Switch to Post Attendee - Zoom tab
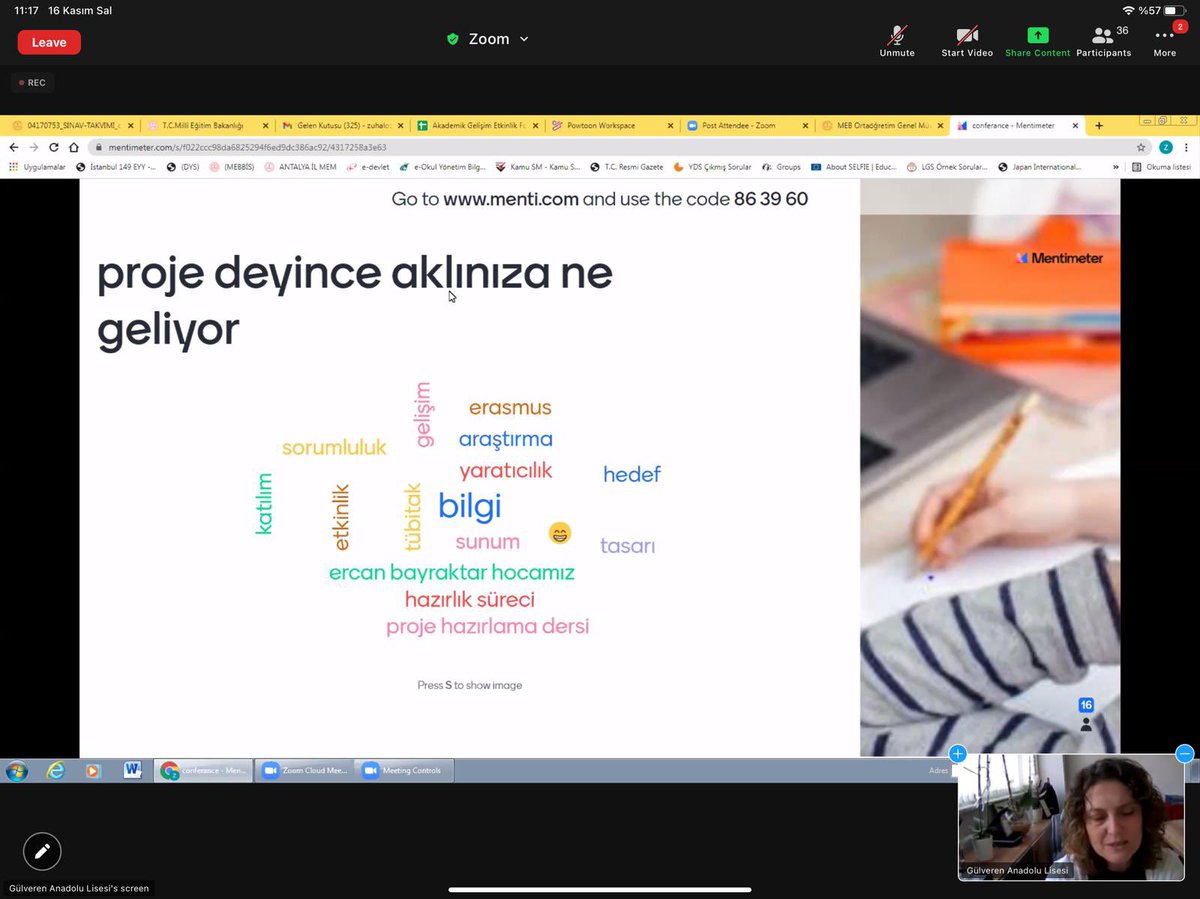 click(748, 126)
